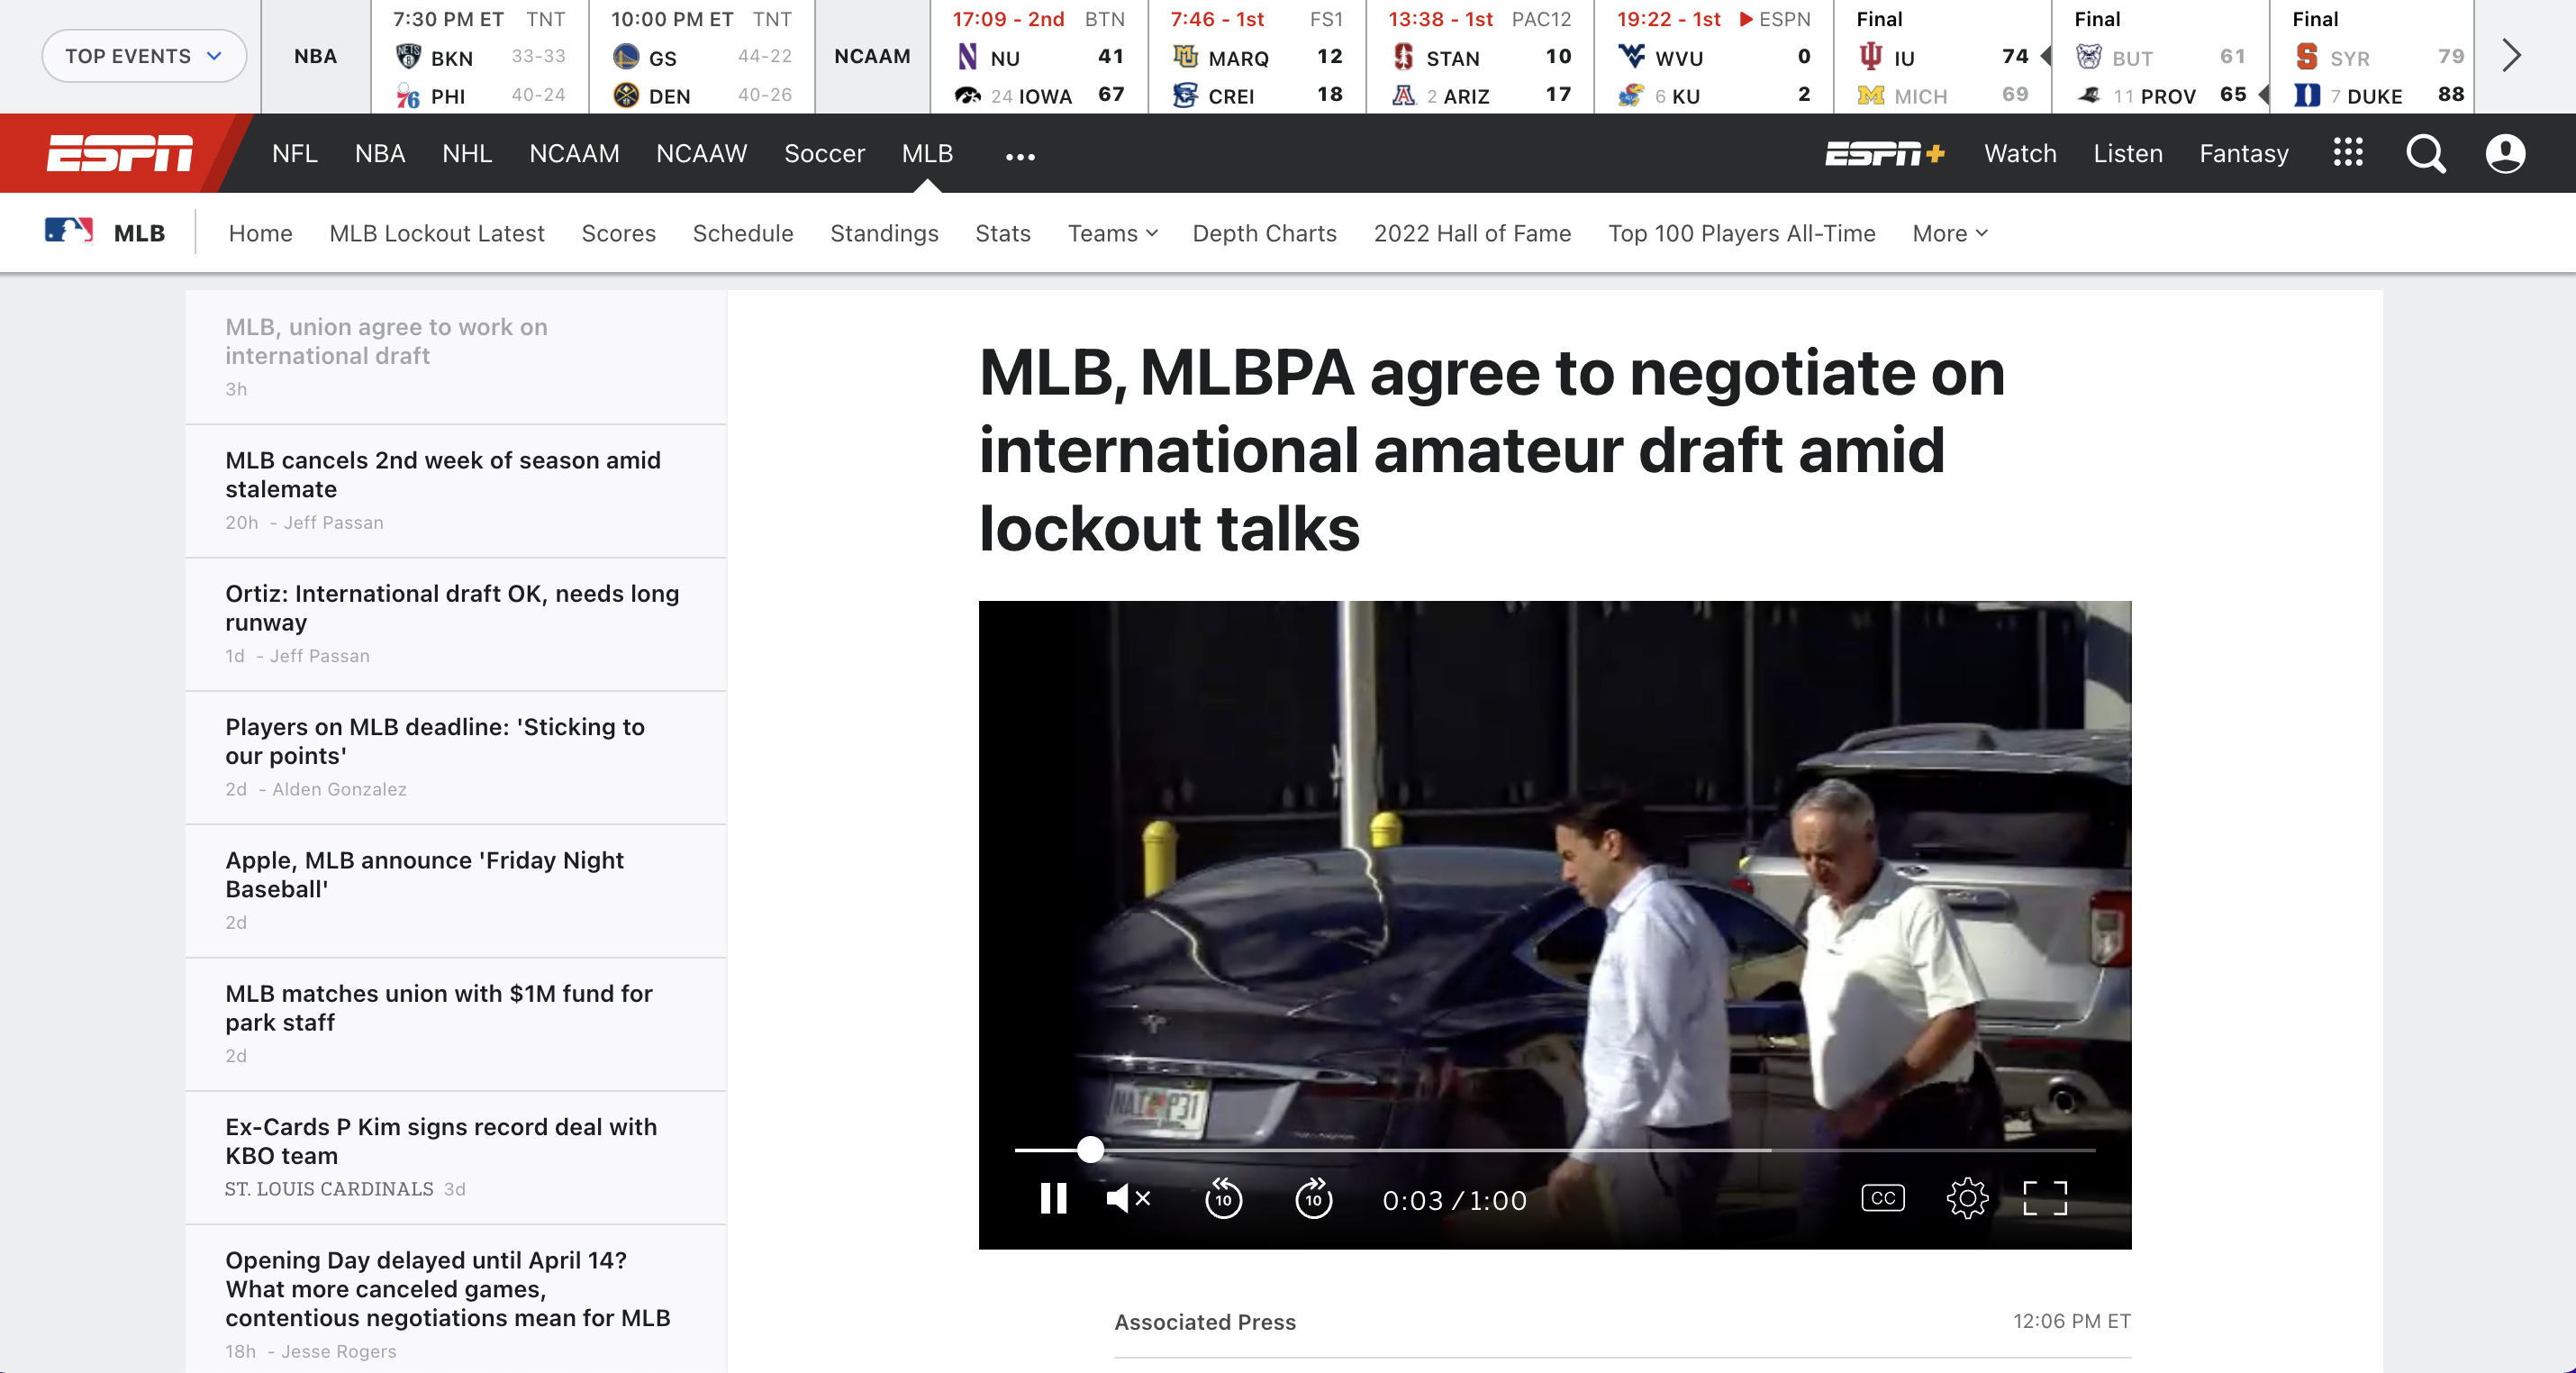Click the Warriors team logo
The width and height of the screenshot is (2576, 1373).
point(626,56)
